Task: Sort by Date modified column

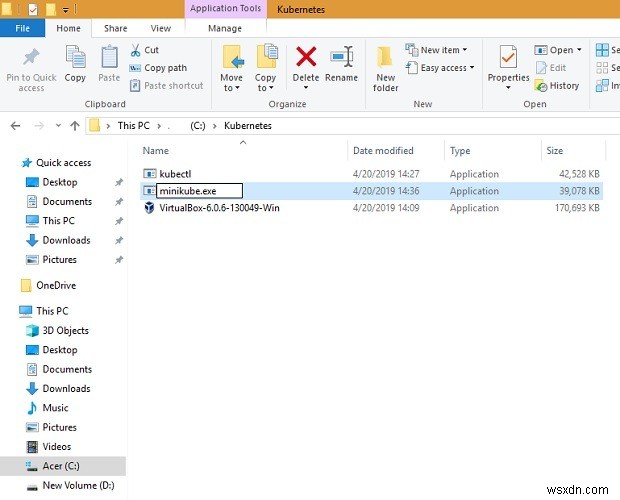Action: point(383,151)
